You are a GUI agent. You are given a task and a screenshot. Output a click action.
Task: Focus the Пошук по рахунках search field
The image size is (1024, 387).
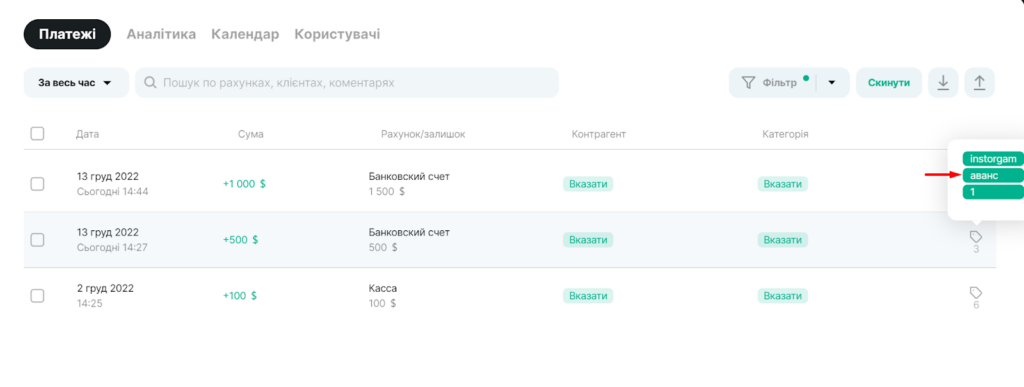pyautogui.click(x=347, y=83)
